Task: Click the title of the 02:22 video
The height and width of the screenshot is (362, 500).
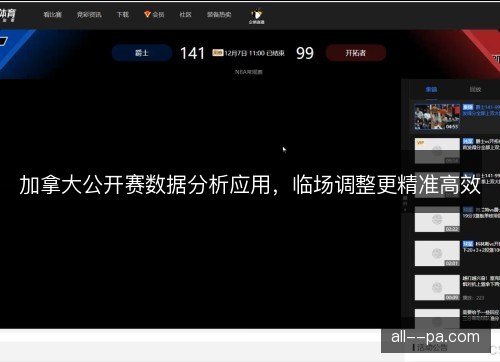Action: pyautogui.click(x=481, y=213)
